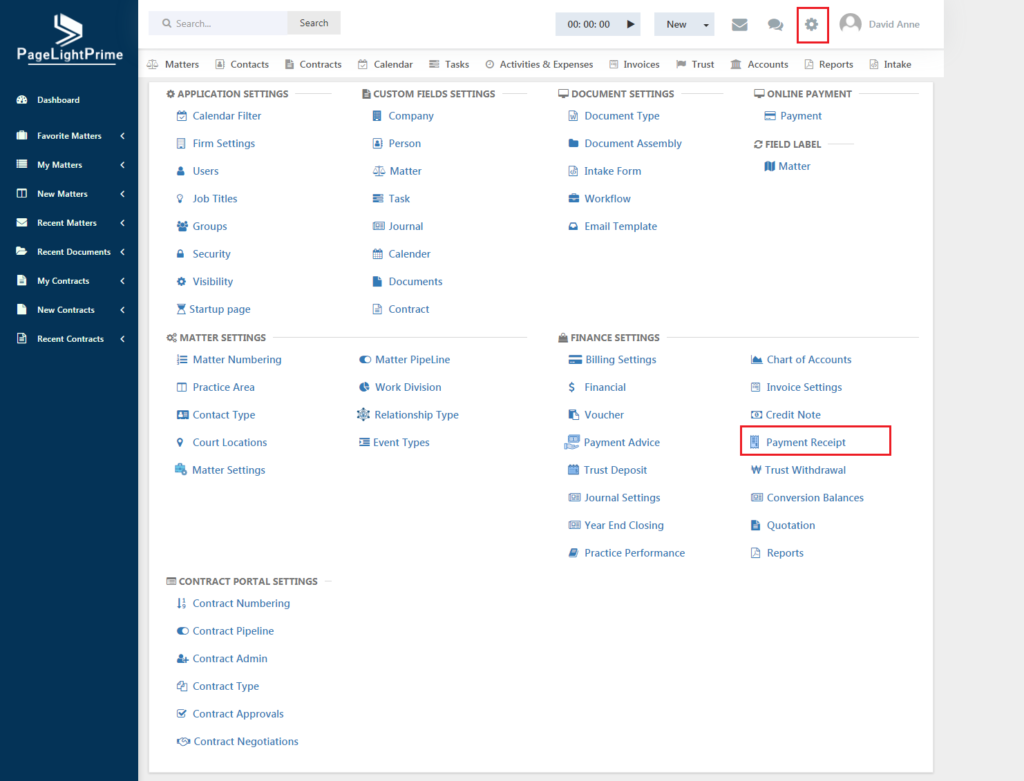Screen dimensions: 1024x781
Task: Open the Intake tab
Action: click(x=890, y=64)
